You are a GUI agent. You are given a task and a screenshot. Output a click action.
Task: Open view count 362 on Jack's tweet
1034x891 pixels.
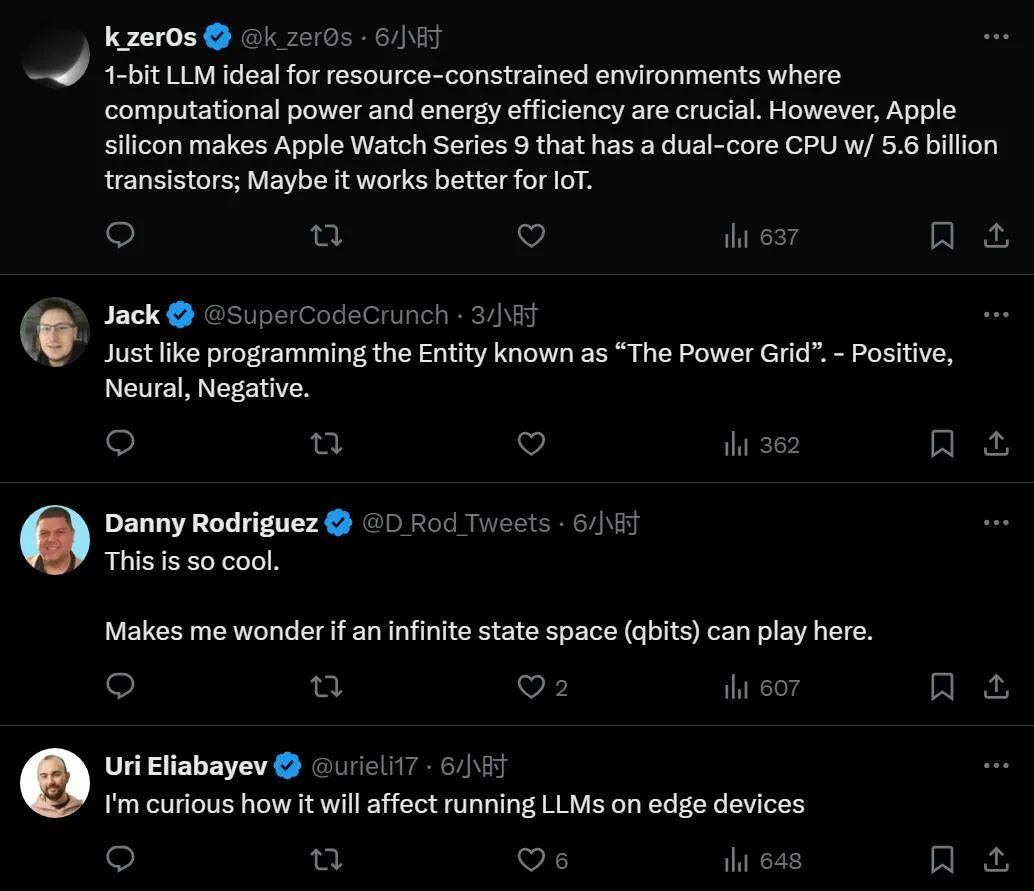click(762, 445)
